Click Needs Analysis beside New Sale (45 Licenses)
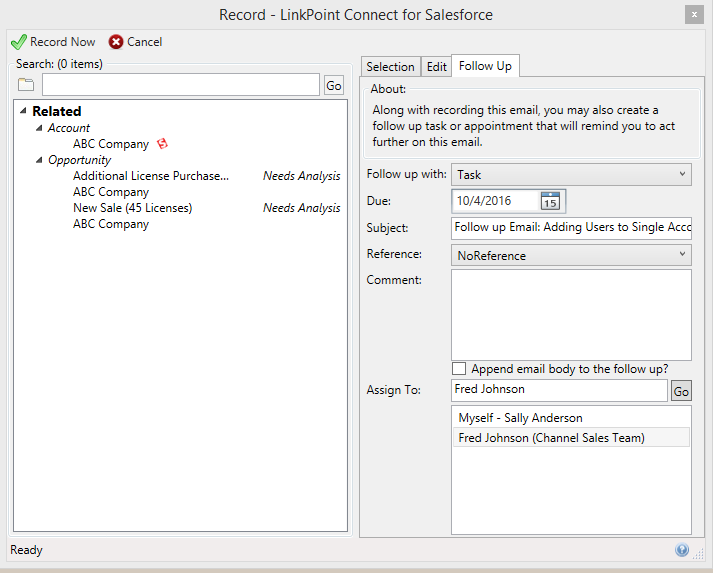713x573 pixels. point(301,208)
